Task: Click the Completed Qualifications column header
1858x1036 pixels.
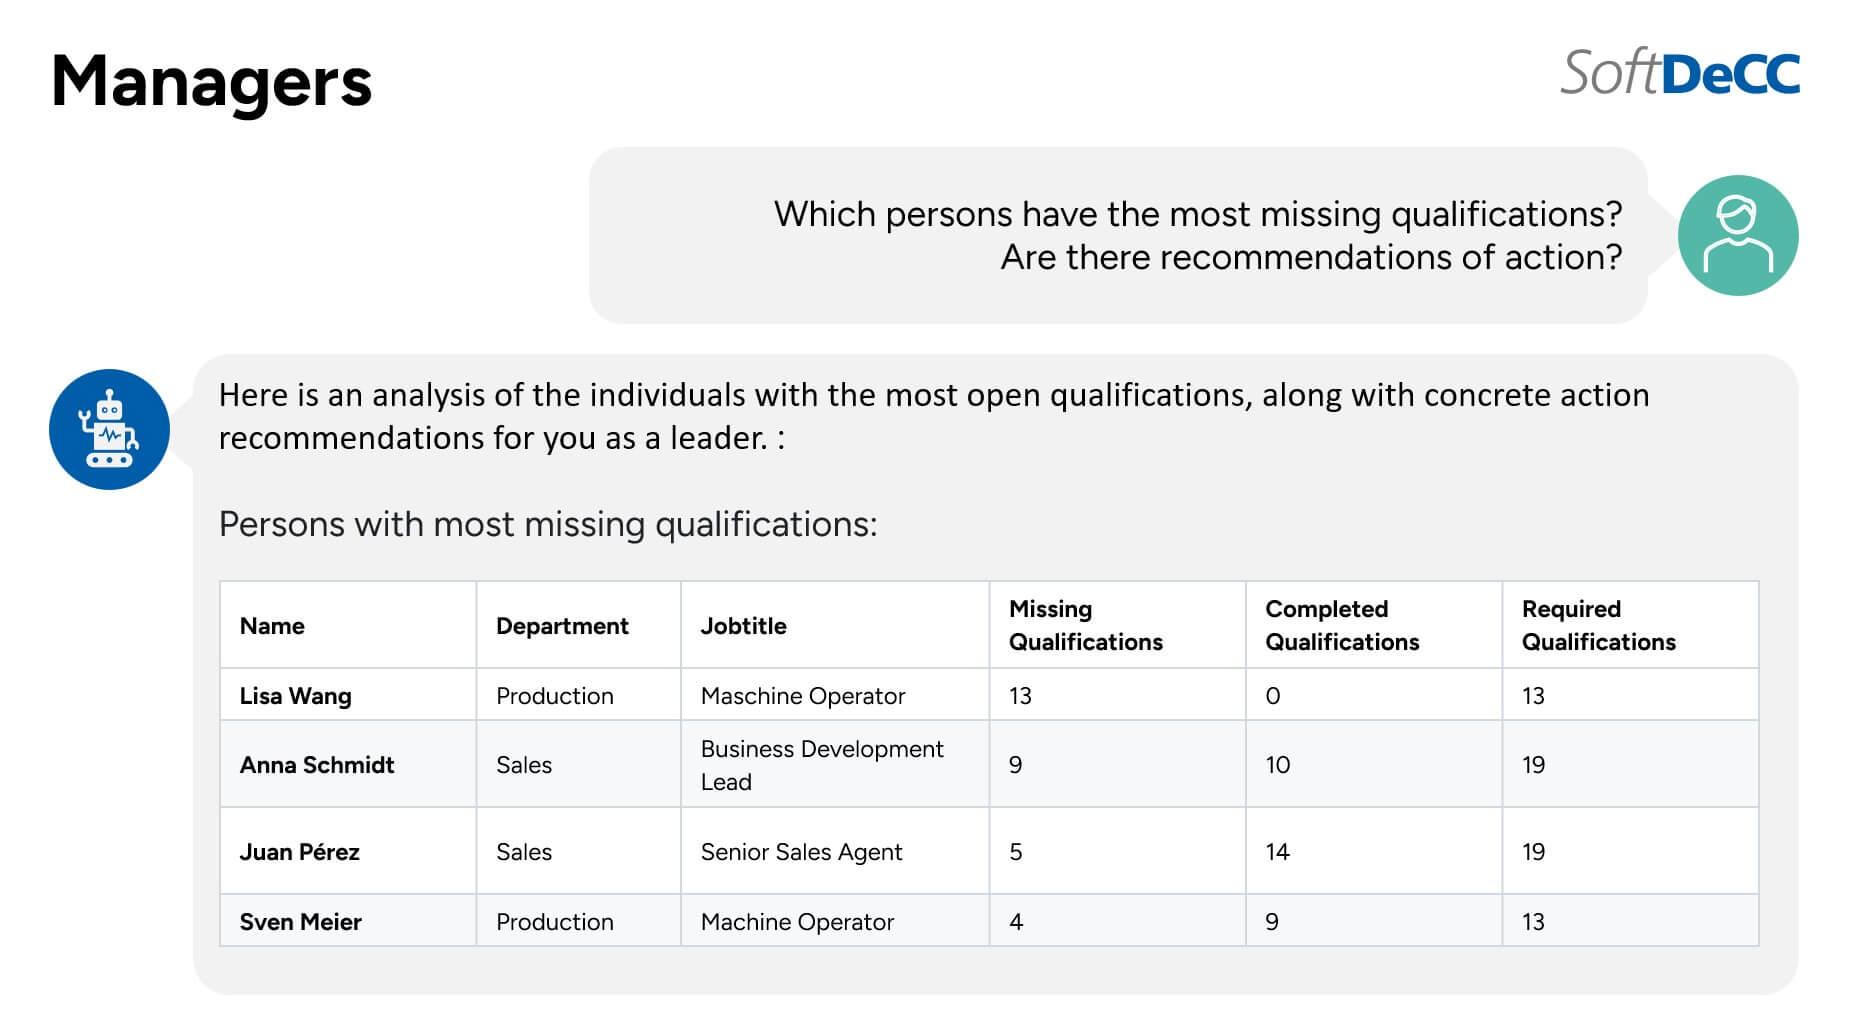Action: coord(1342,625)
